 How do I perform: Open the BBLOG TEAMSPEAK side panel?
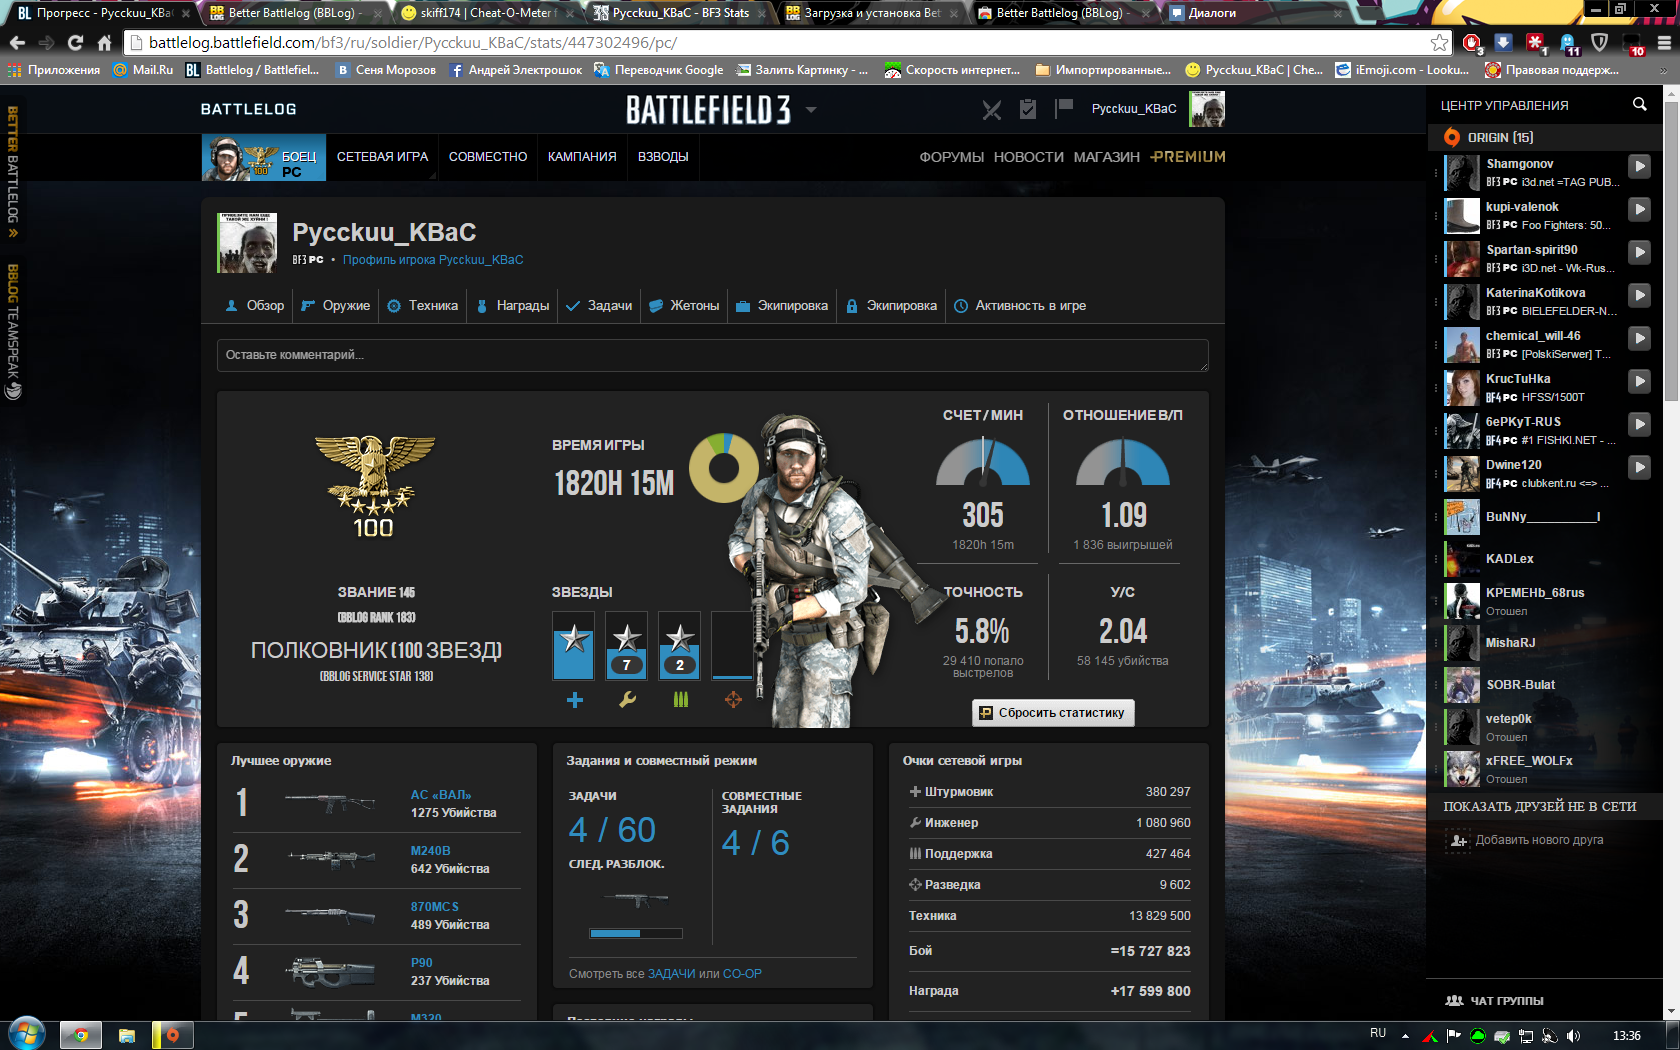point(13,332)
